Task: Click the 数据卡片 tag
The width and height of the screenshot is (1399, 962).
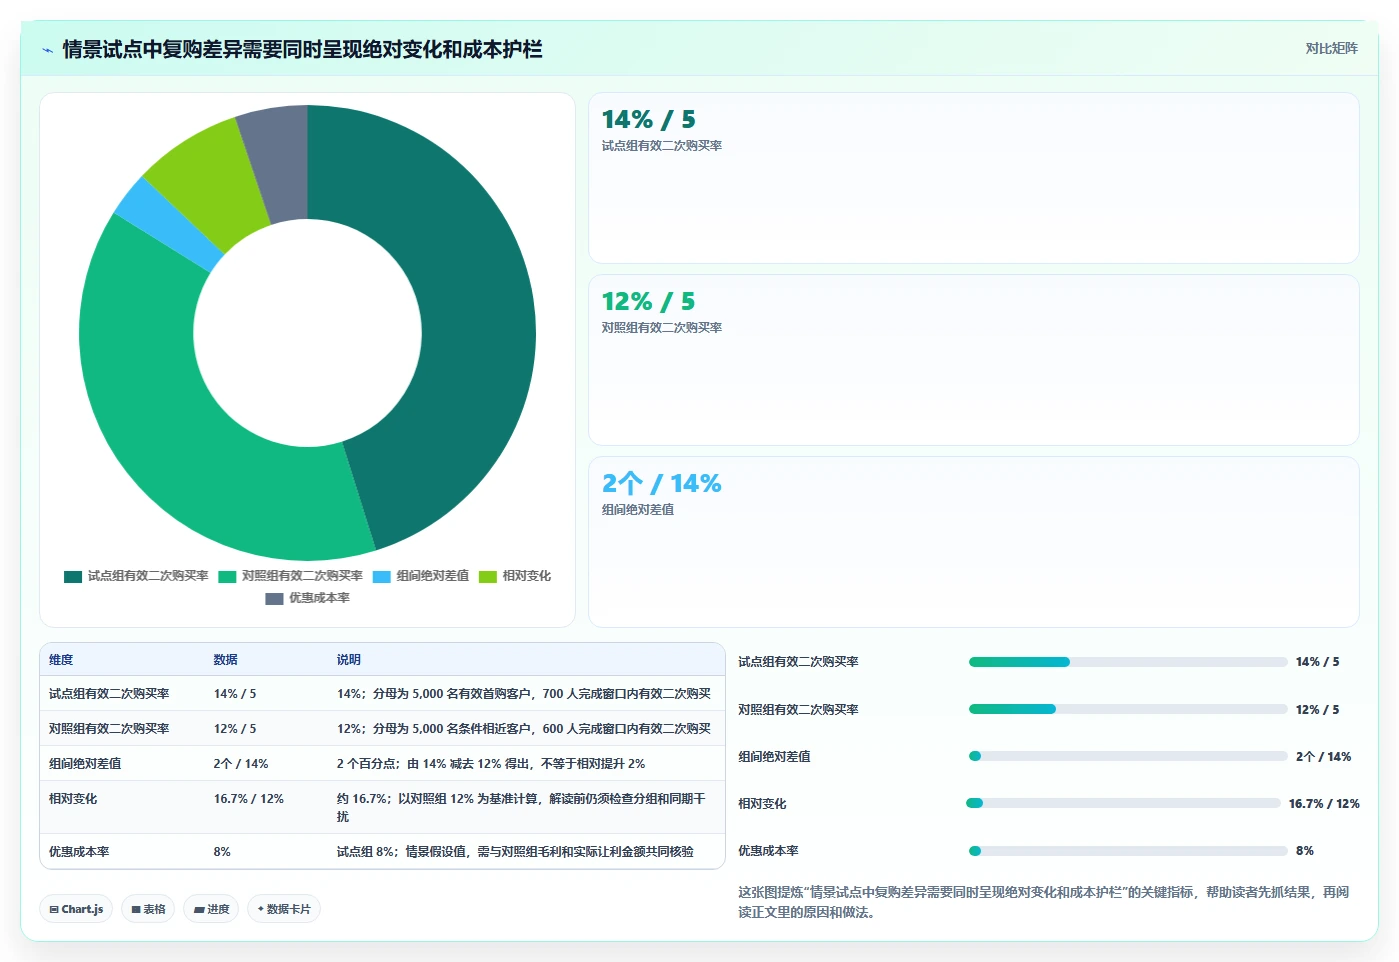Action: [x=284, y=909]
